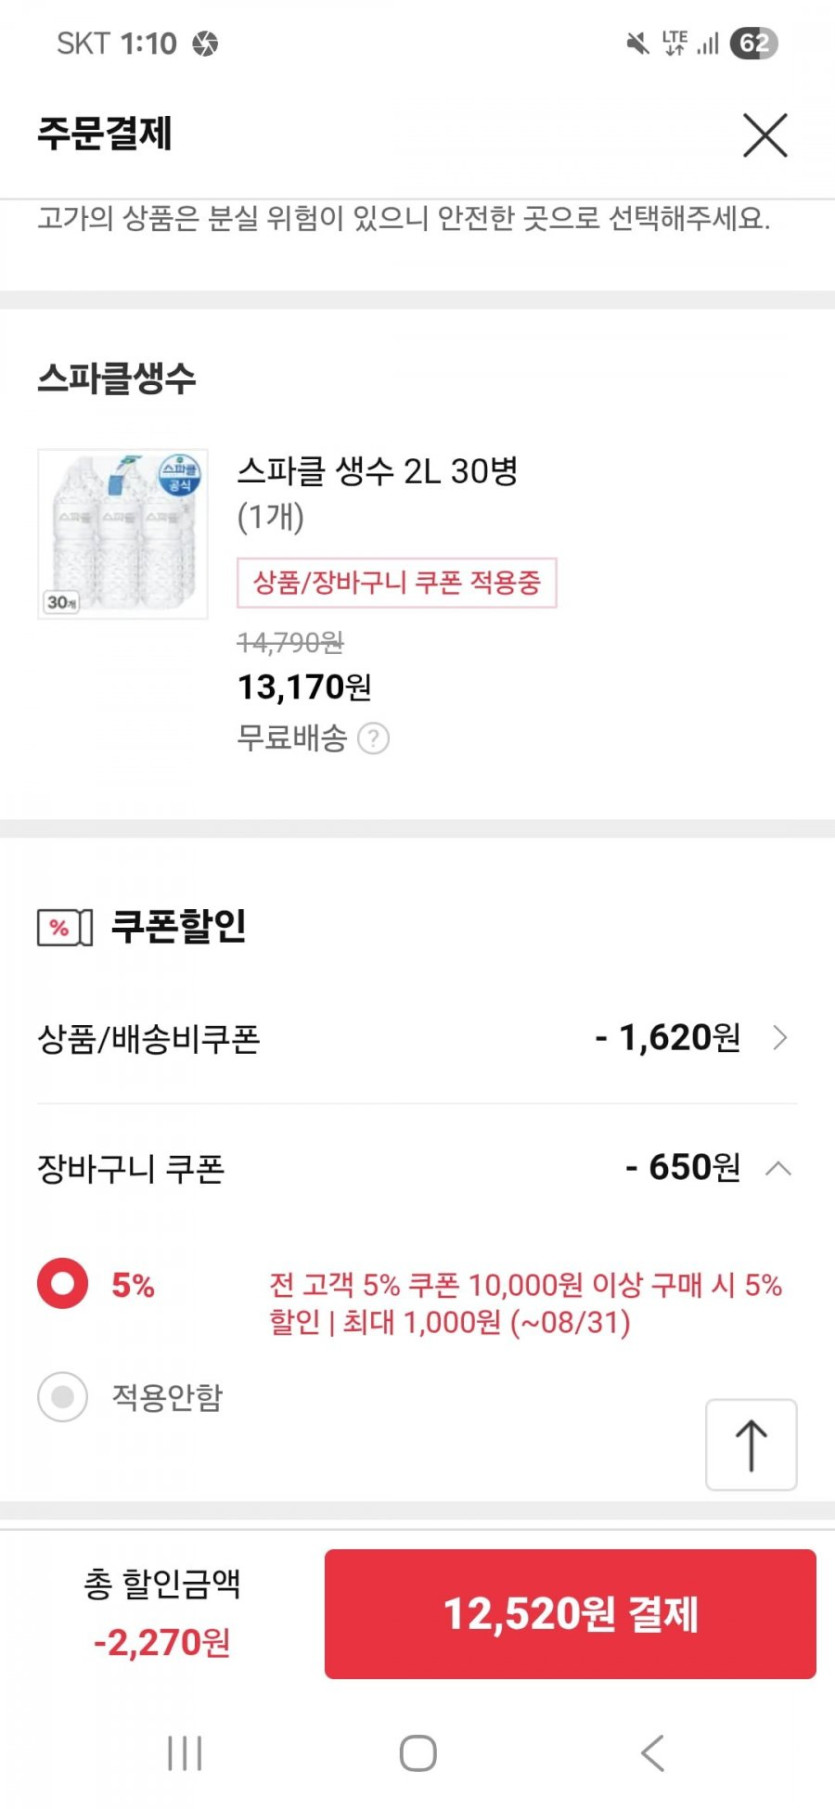Viewport: 835px width, 1809px height.
Task: Select the 5% cart coupon radio button
Action: point(63,1283)
